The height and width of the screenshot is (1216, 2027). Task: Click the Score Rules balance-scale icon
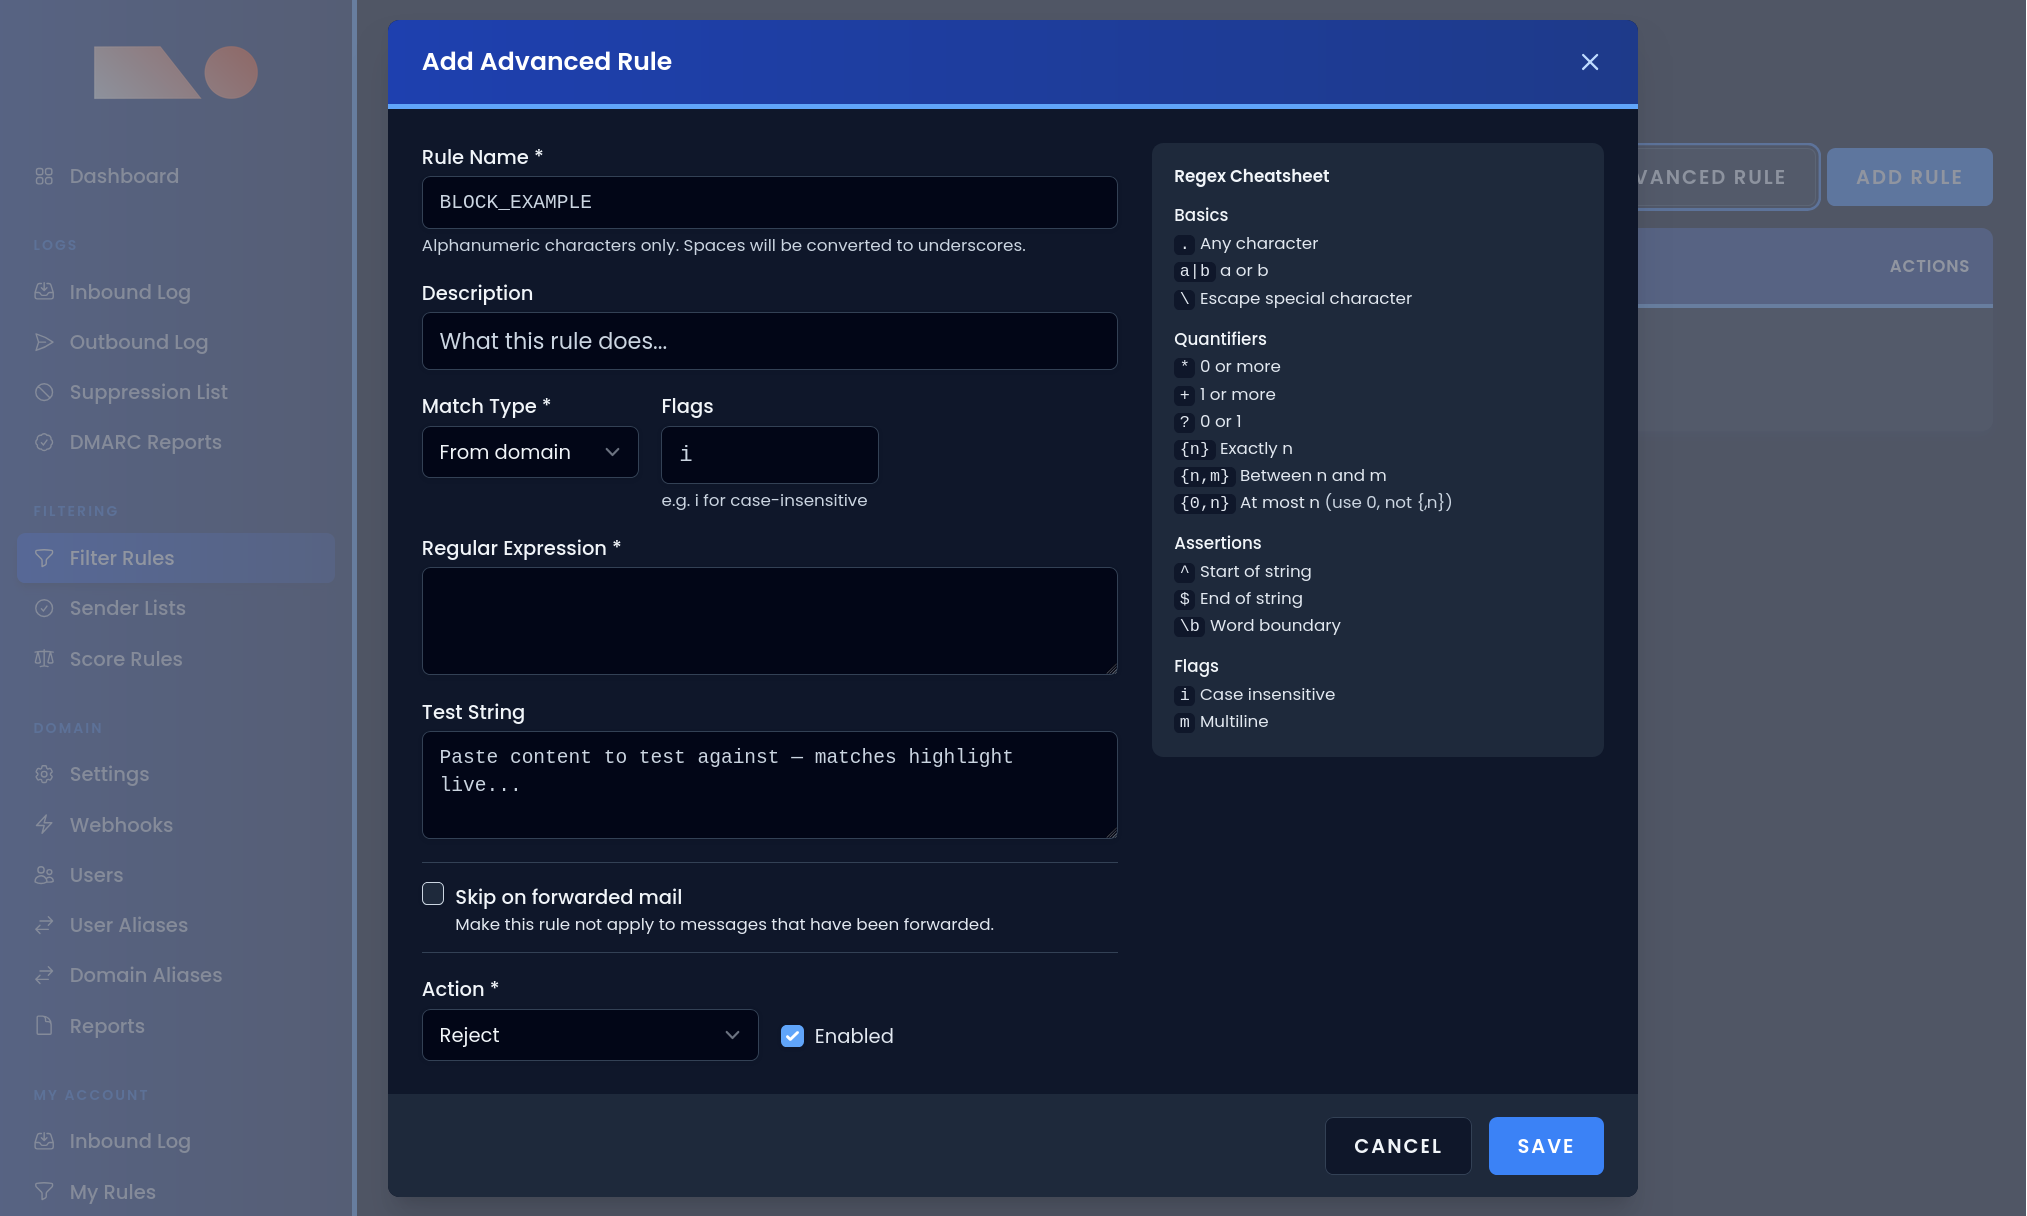click(44, 659)
